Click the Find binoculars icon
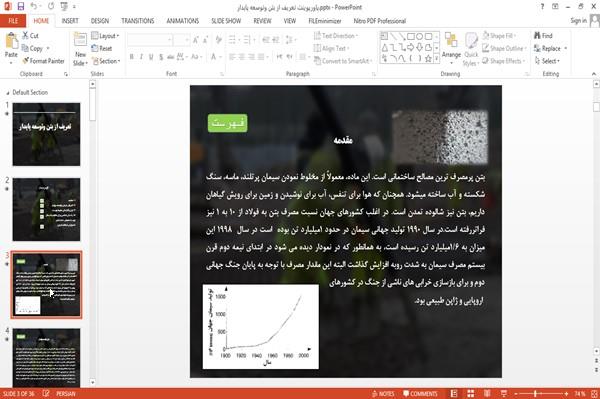The width and height of the screenshot is (600, 399). [537, 36]
